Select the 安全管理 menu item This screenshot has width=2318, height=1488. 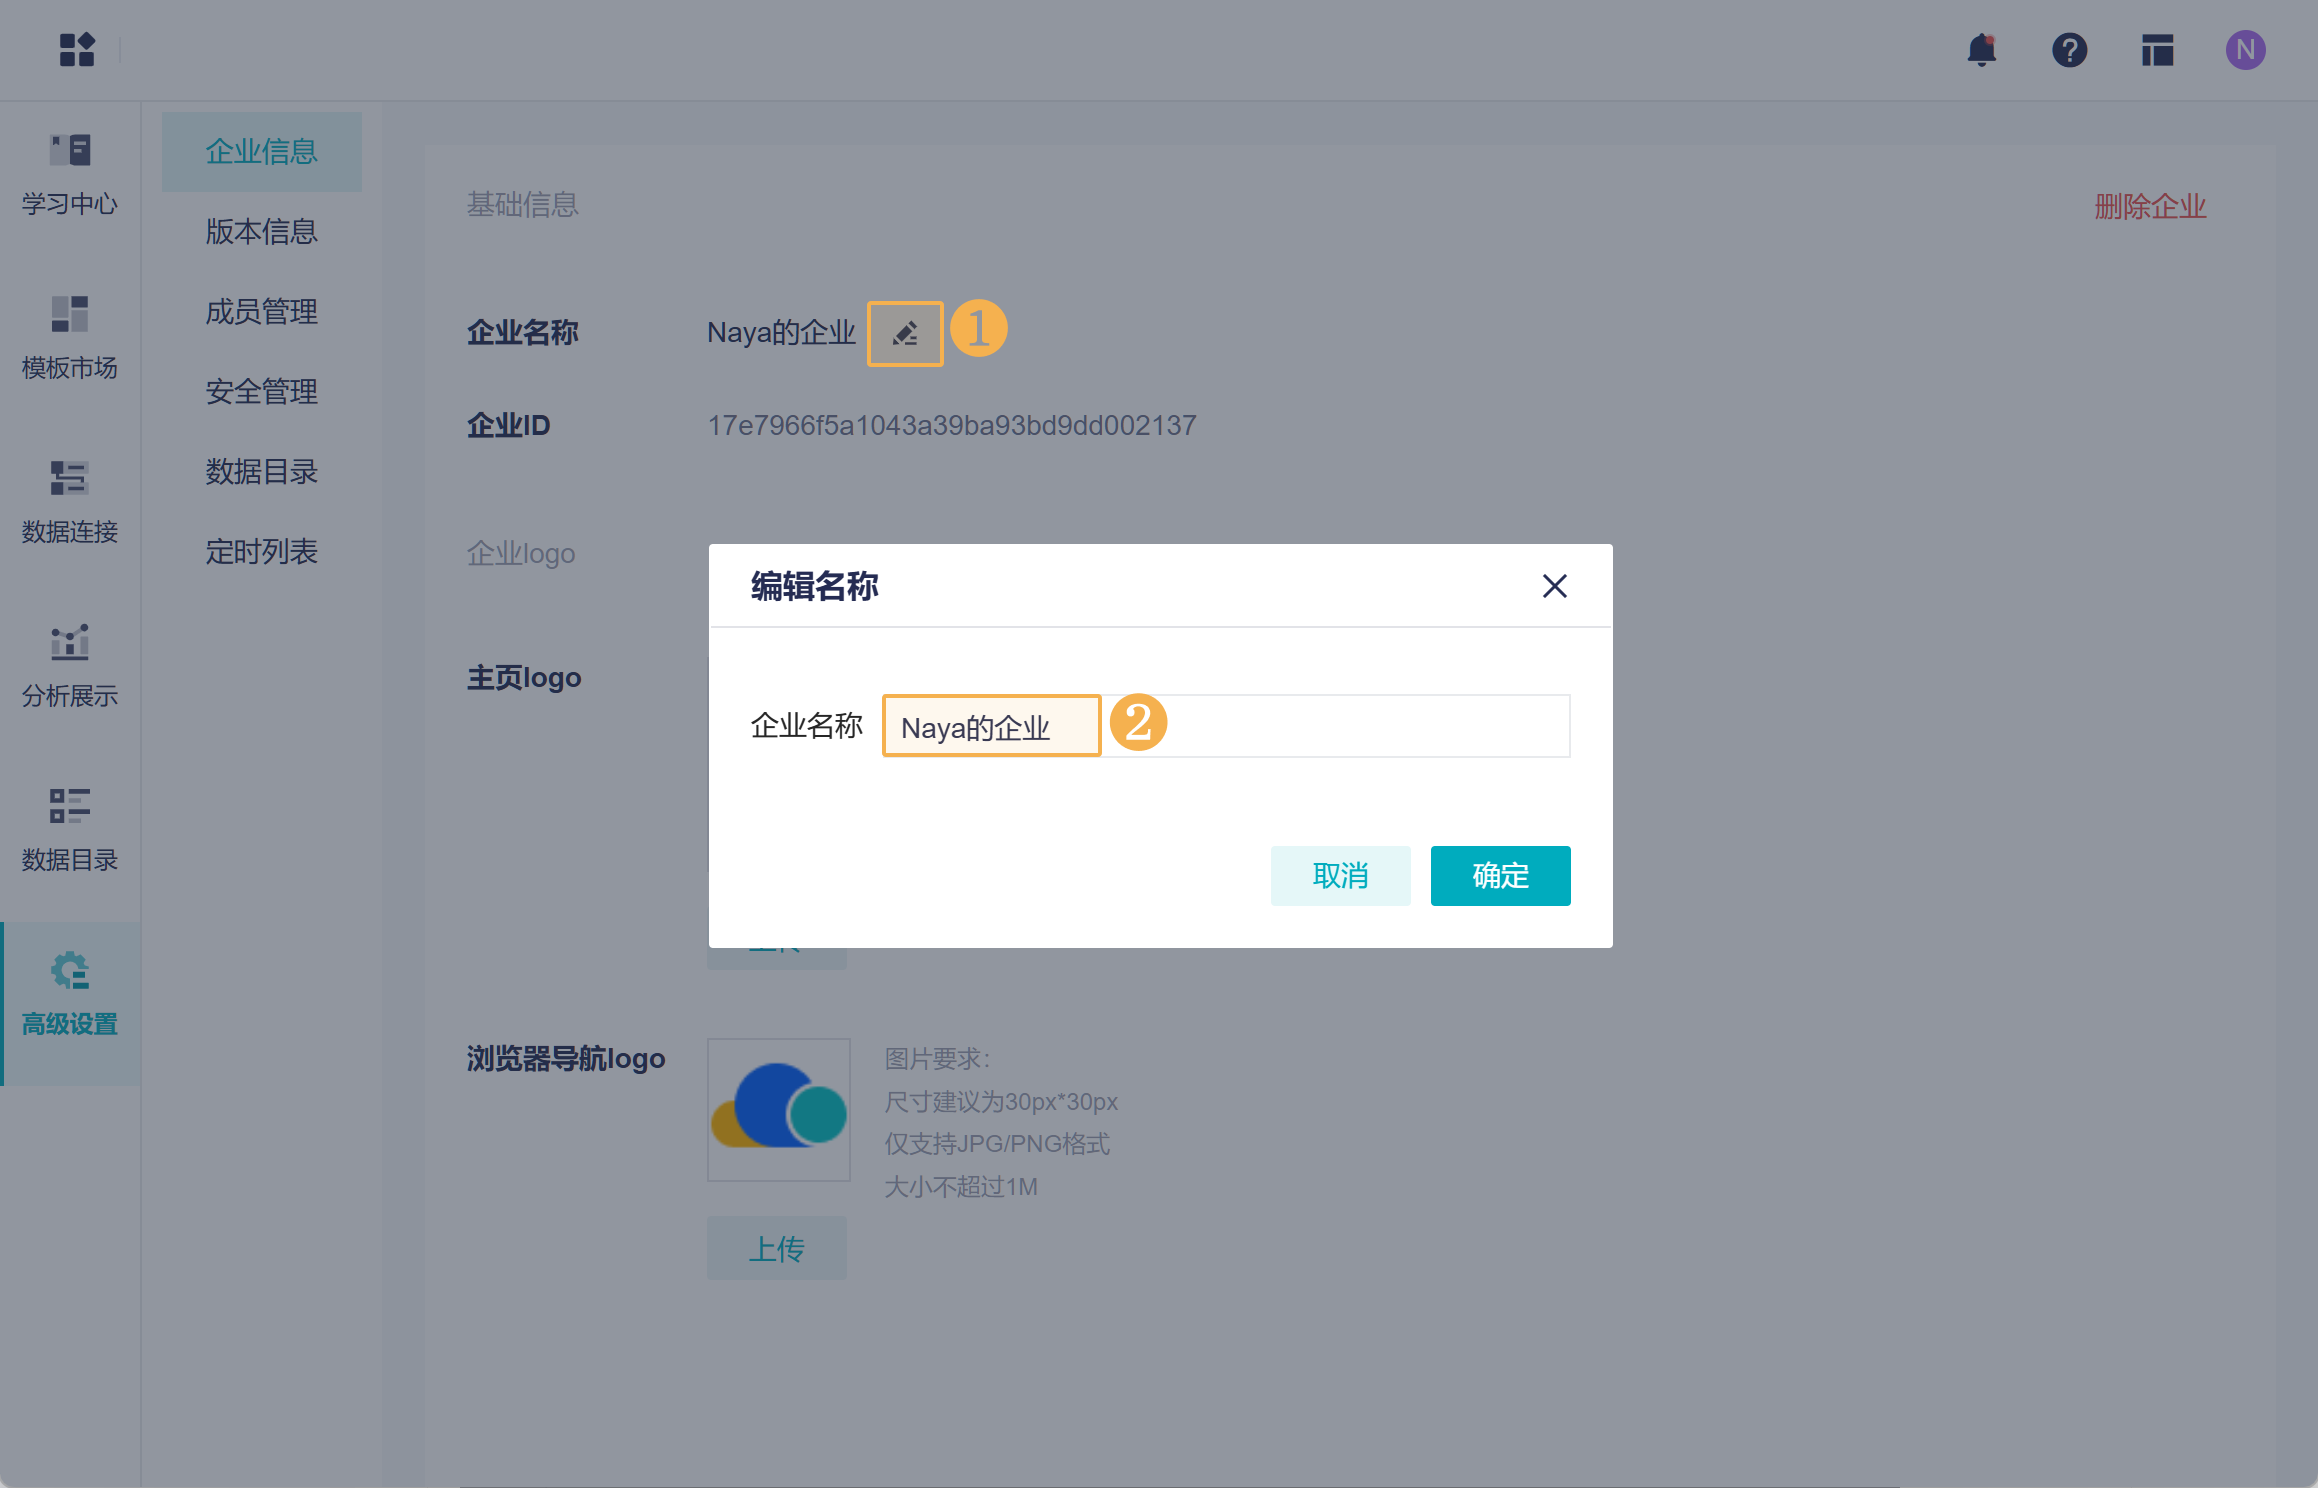coord(261,392)
